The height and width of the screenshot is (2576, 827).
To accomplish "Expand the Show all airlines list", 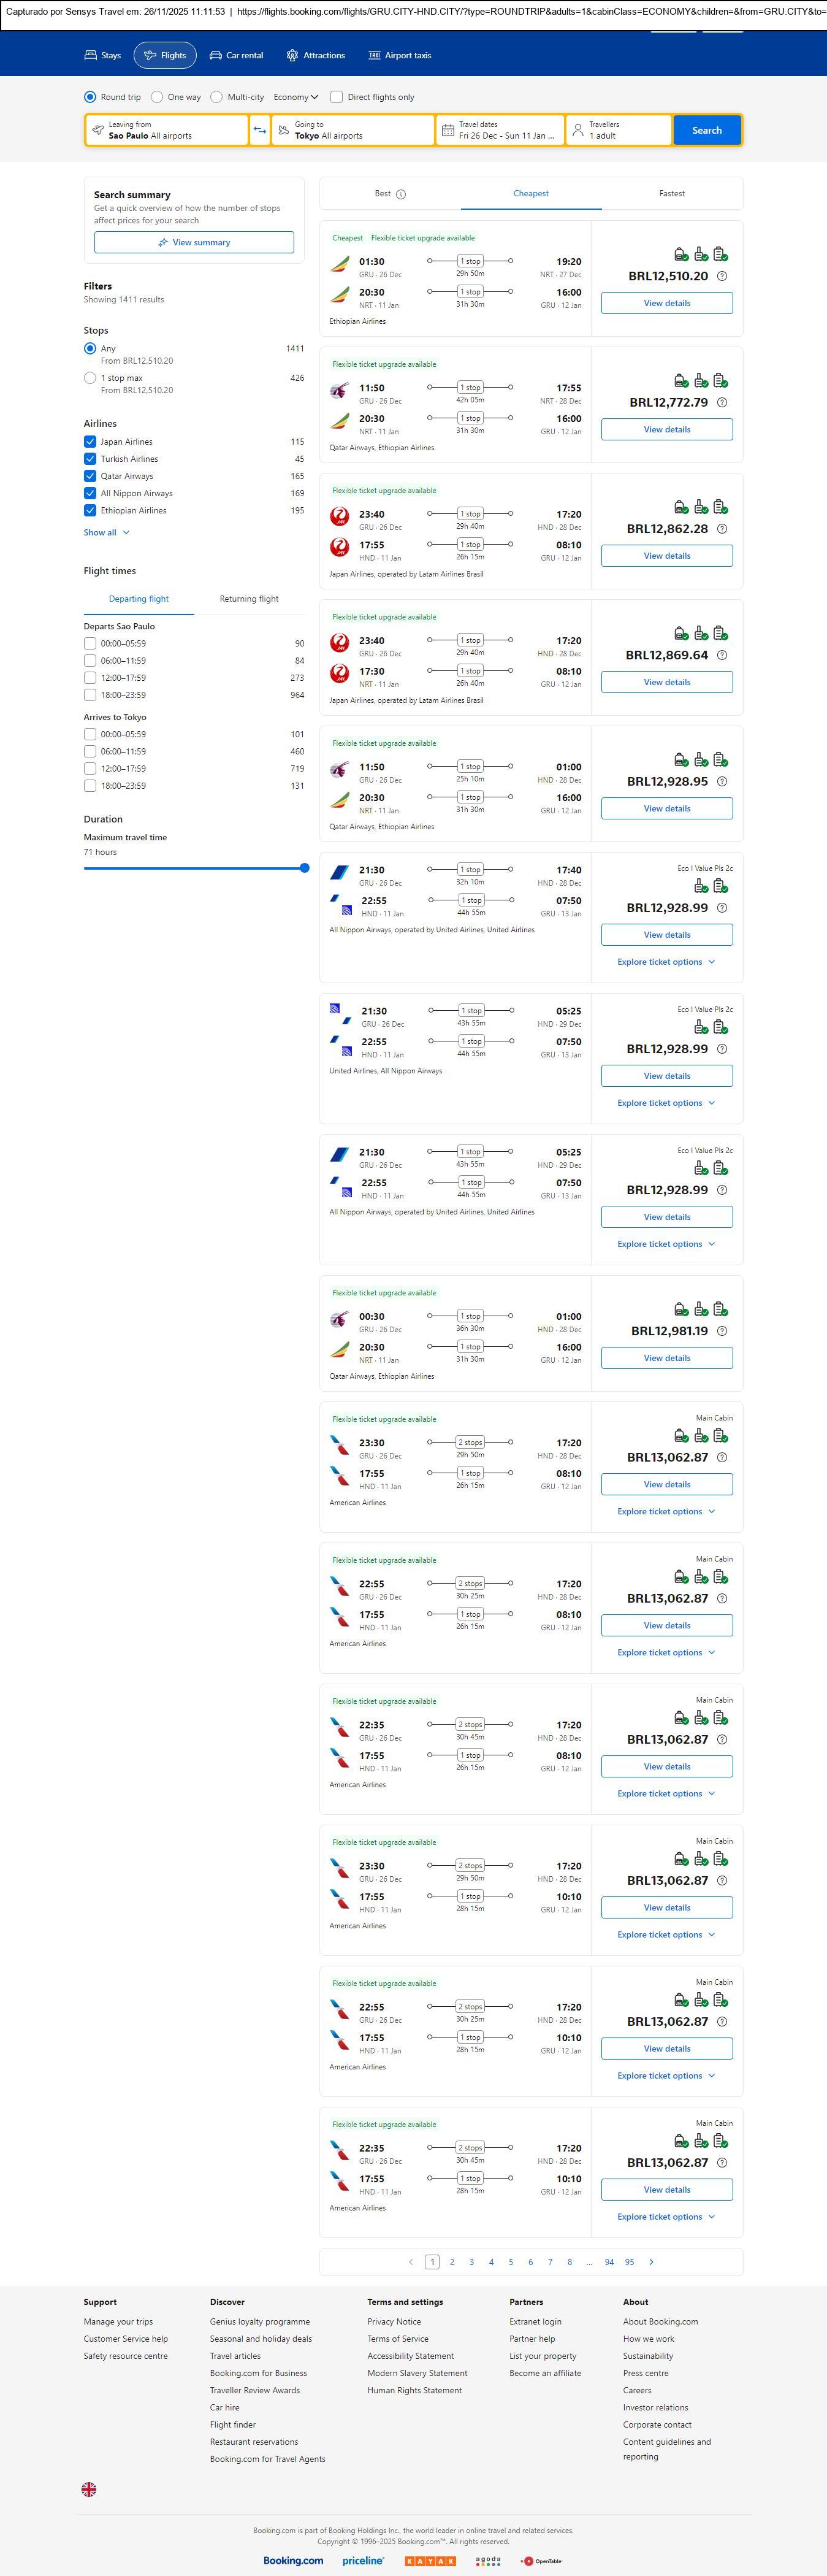I will click(x=106, y=533).
